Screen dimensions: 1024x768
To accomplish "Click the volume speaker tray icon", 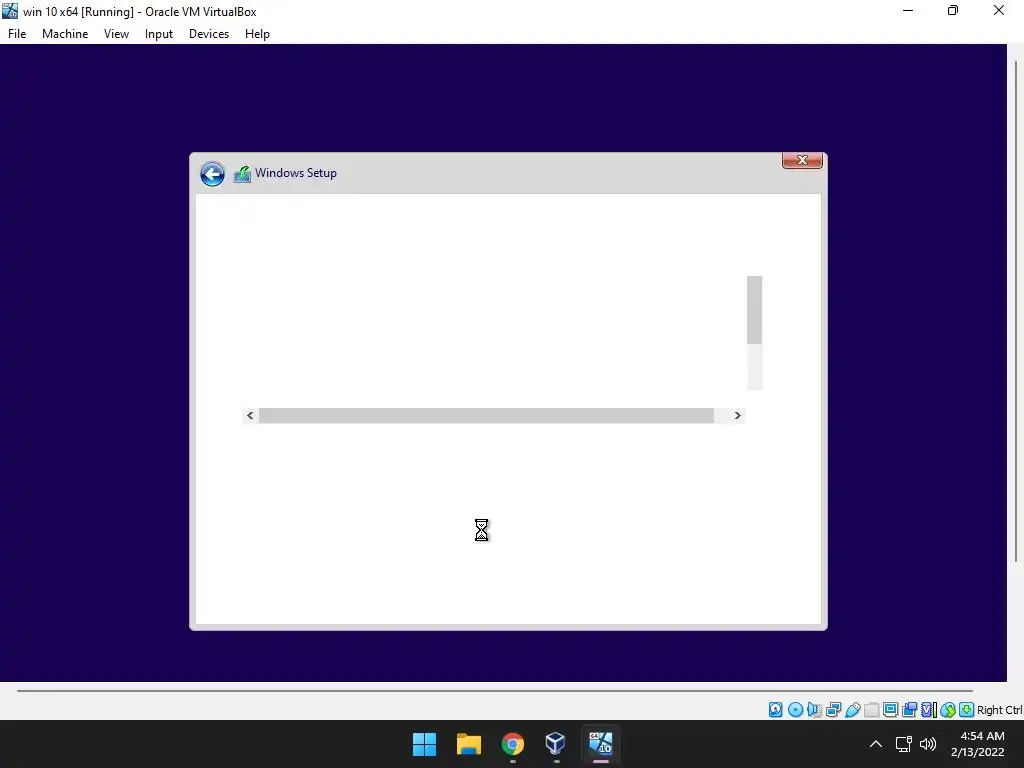I will [x=927, y=744].
